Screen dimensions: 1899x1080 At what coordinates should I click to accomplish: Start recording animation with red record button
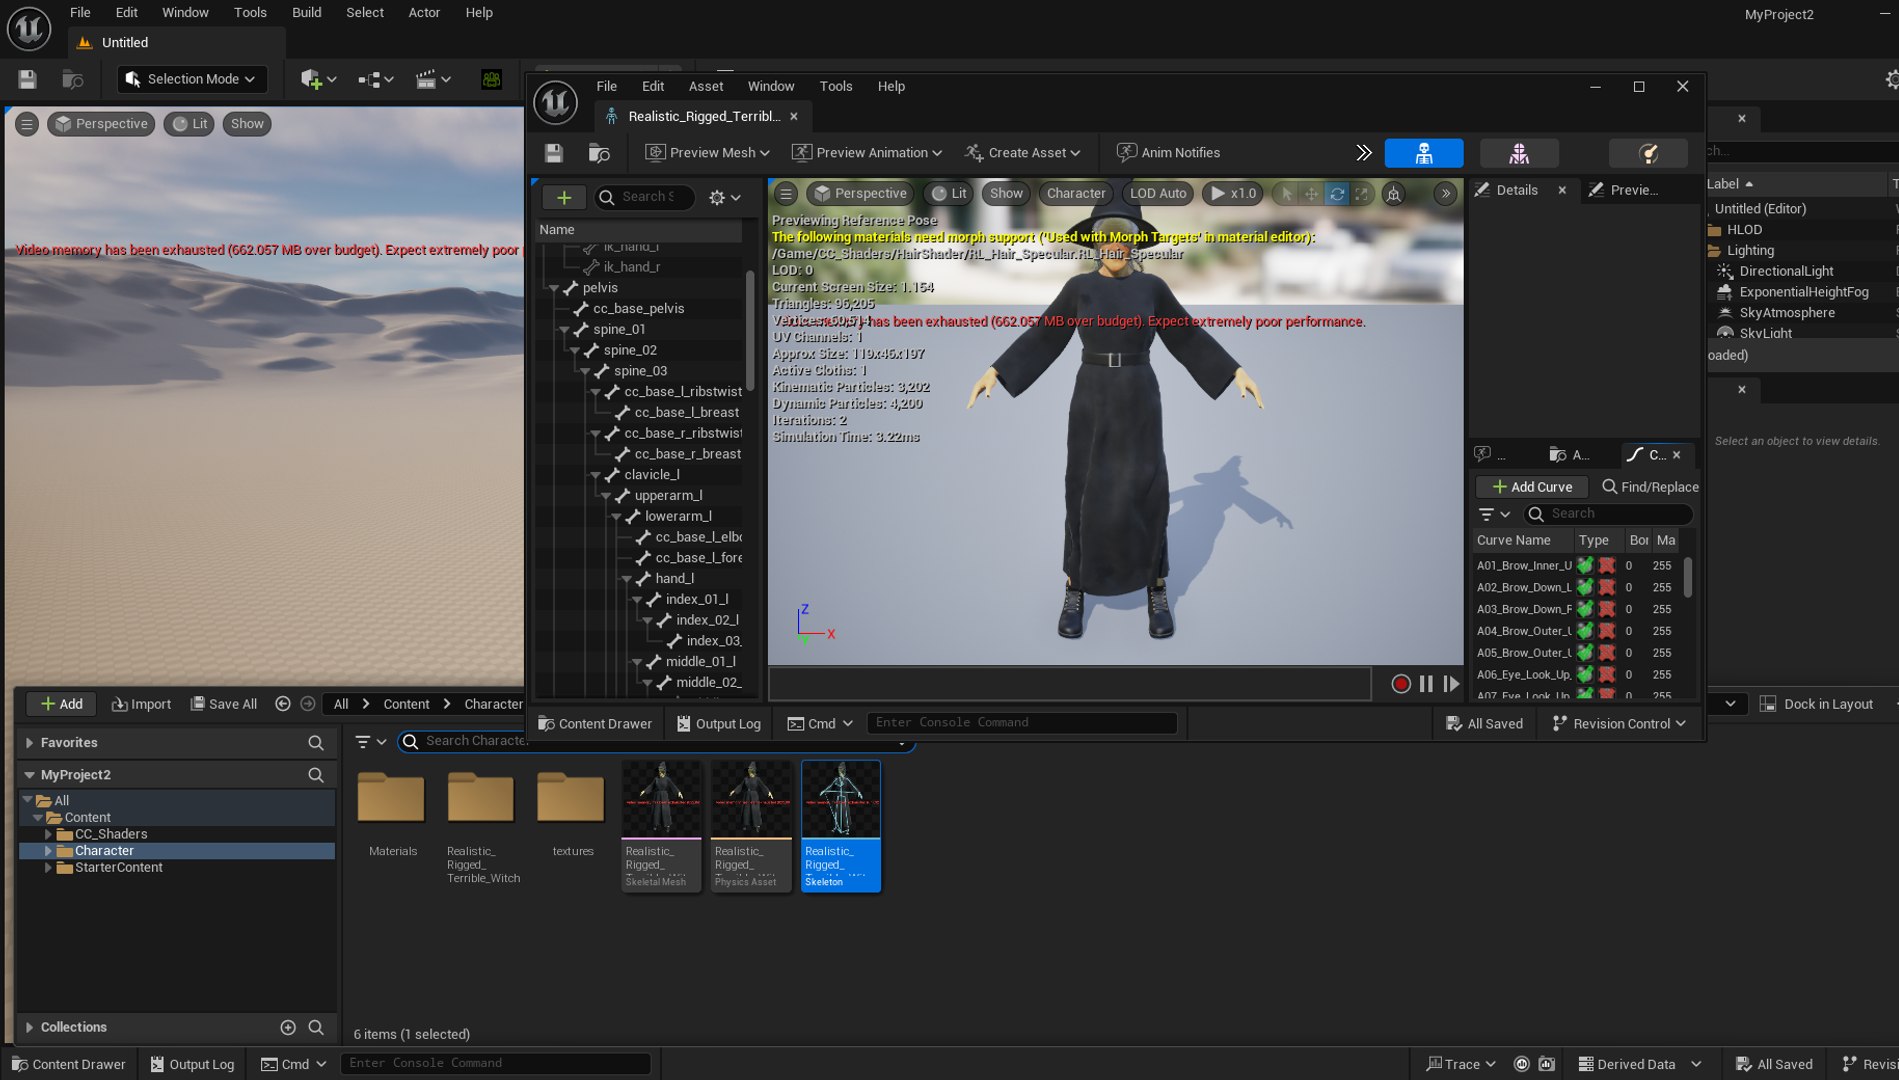(x=1400, y=684)
